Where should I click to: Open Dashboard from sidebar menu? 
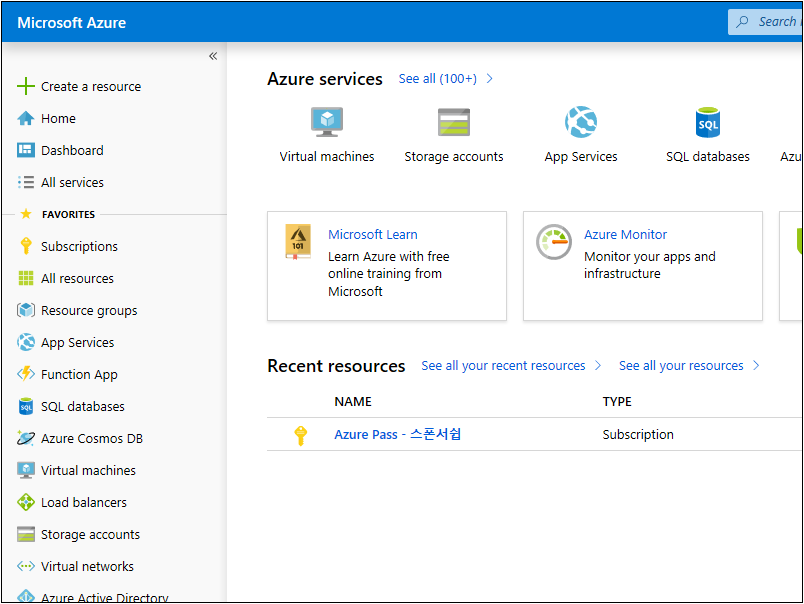[x=72, y=150]
